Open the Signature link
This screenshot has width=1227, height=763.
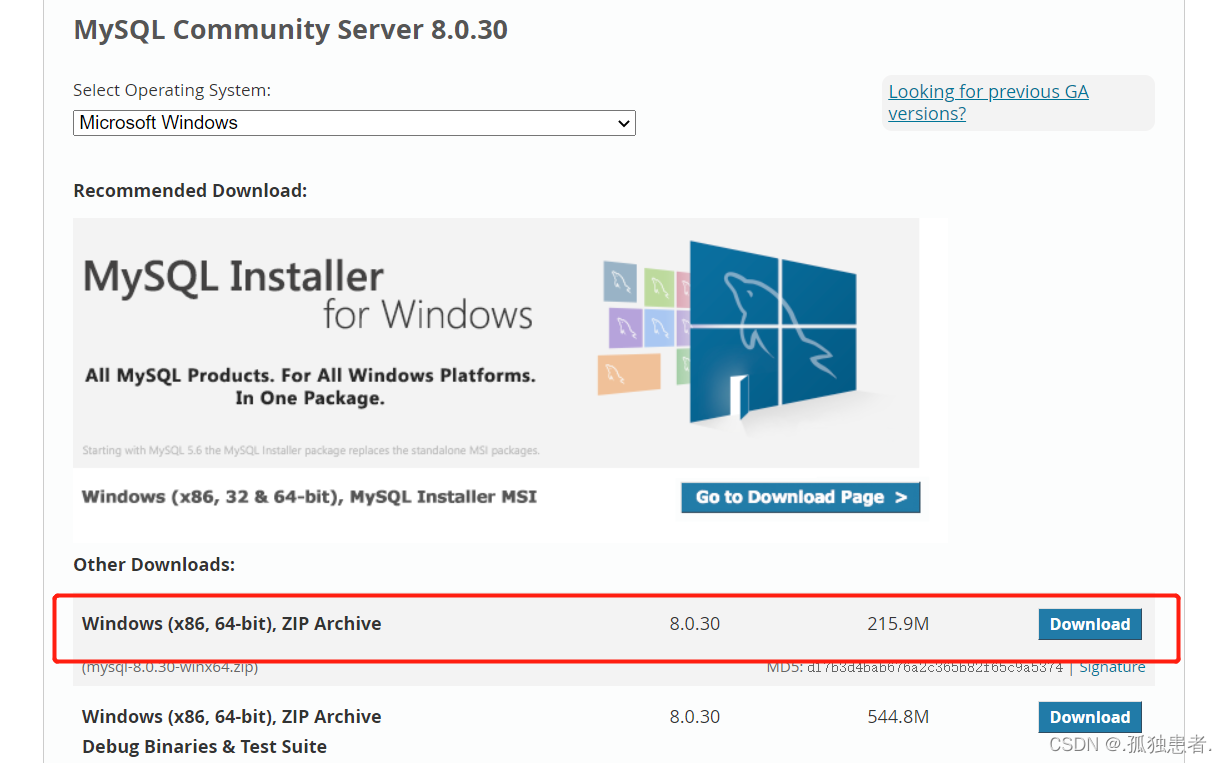[1112, 667]
